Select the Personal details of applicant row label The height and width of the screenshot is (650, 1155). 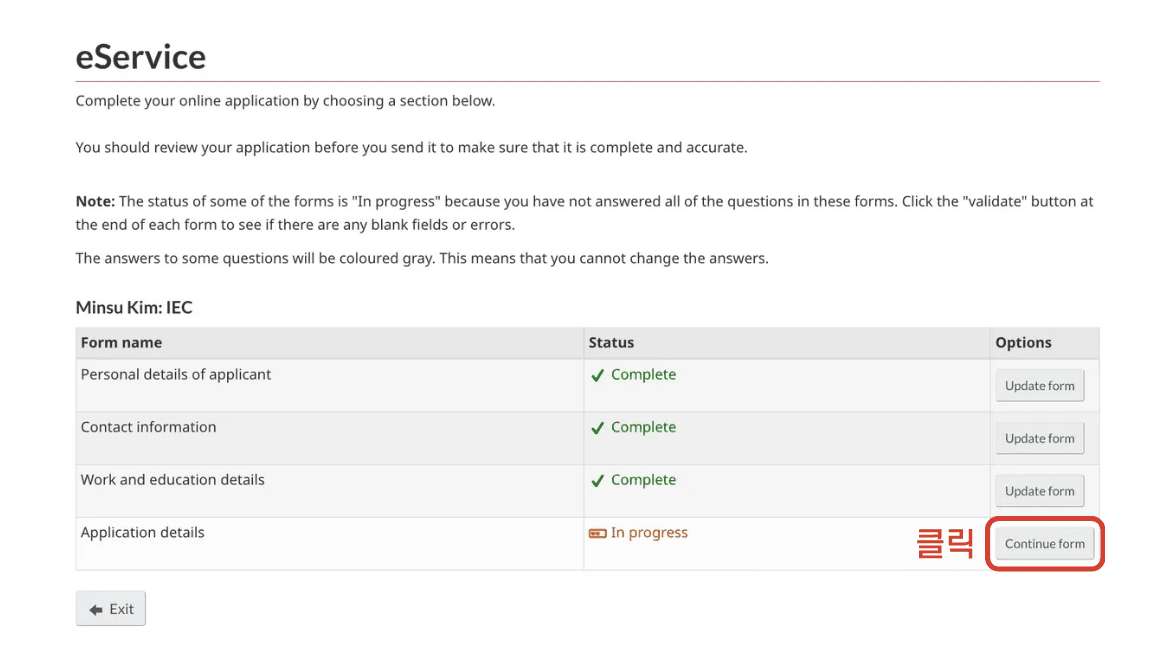pos(176,375)
